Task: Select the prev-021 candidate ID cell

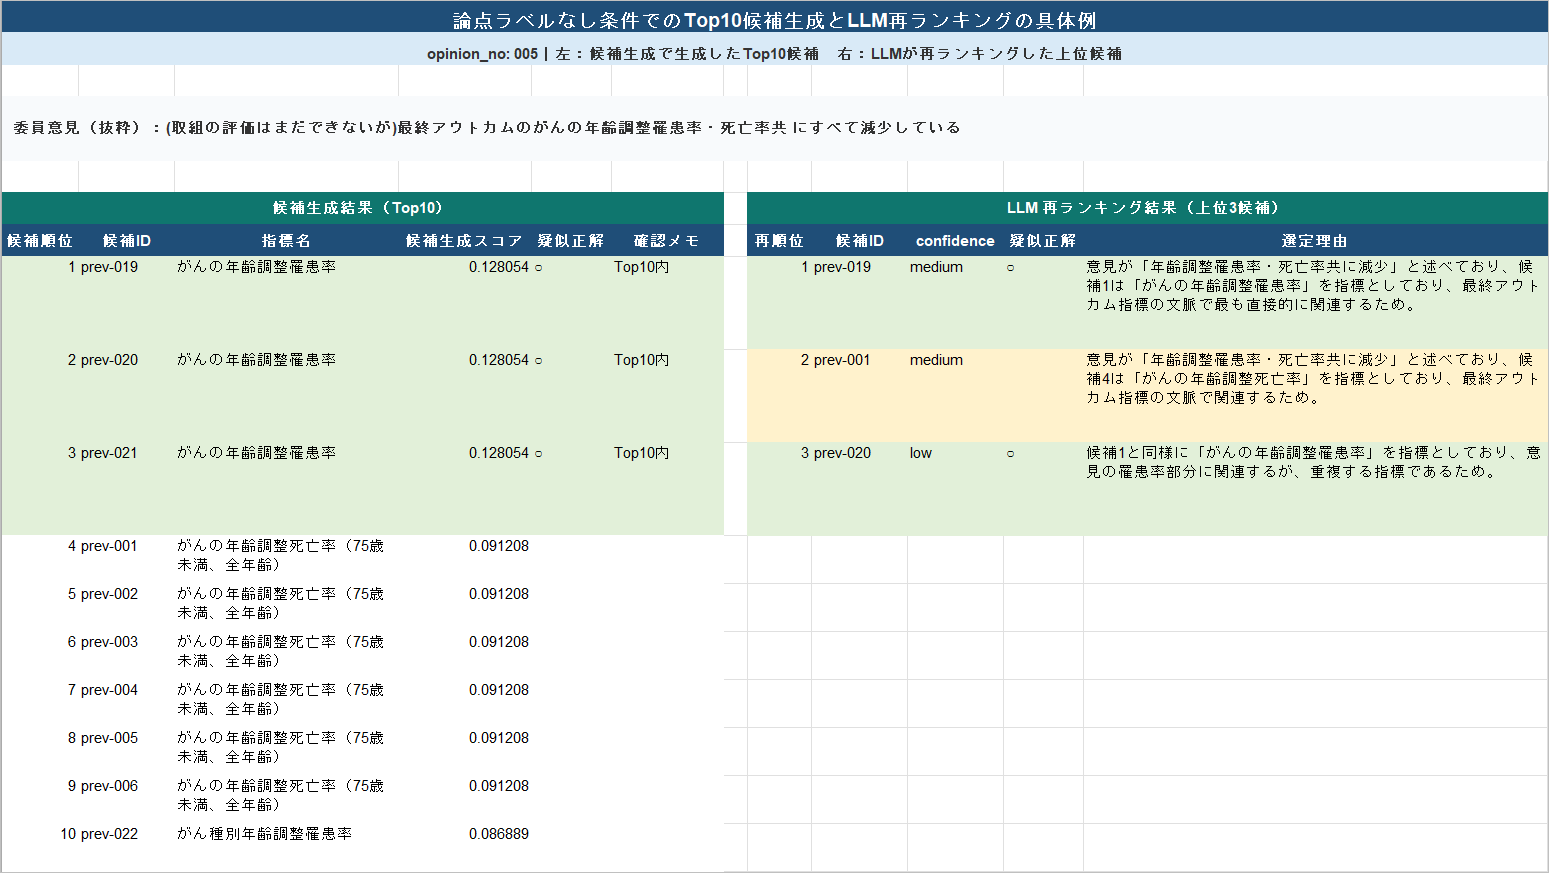Action: coord(109,453)
